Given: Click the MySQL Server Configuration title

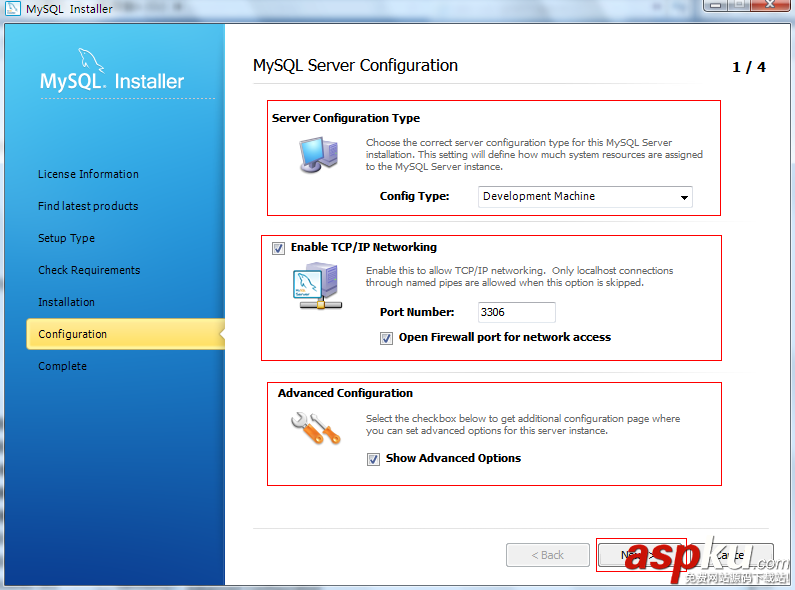Looking at the screenshot, I should point(355,65).
